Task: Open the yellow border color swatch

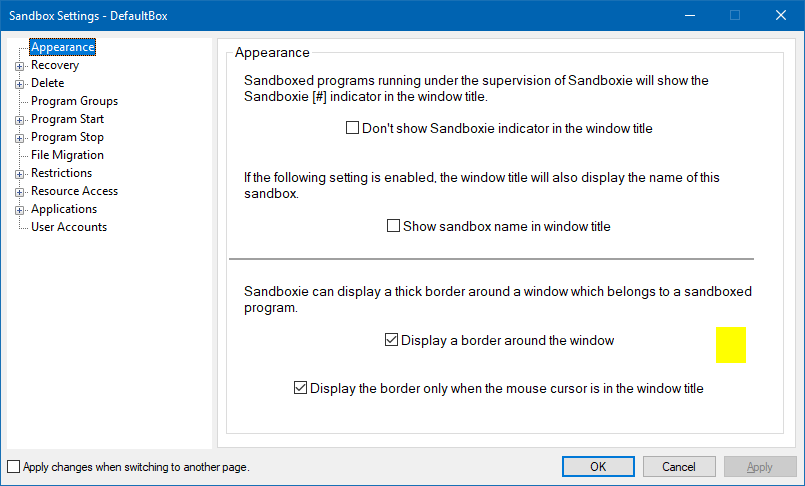Action: pos(730,345)
